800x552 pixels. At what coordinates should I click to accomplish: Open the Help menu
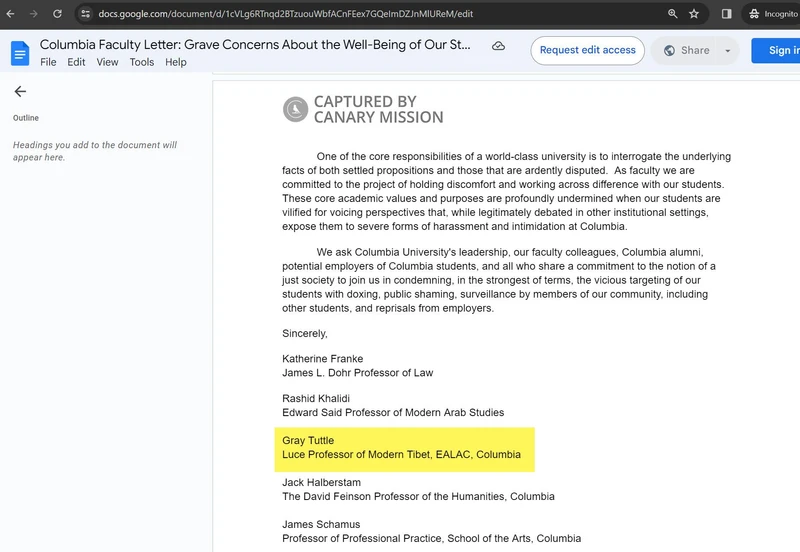point(176,62)
